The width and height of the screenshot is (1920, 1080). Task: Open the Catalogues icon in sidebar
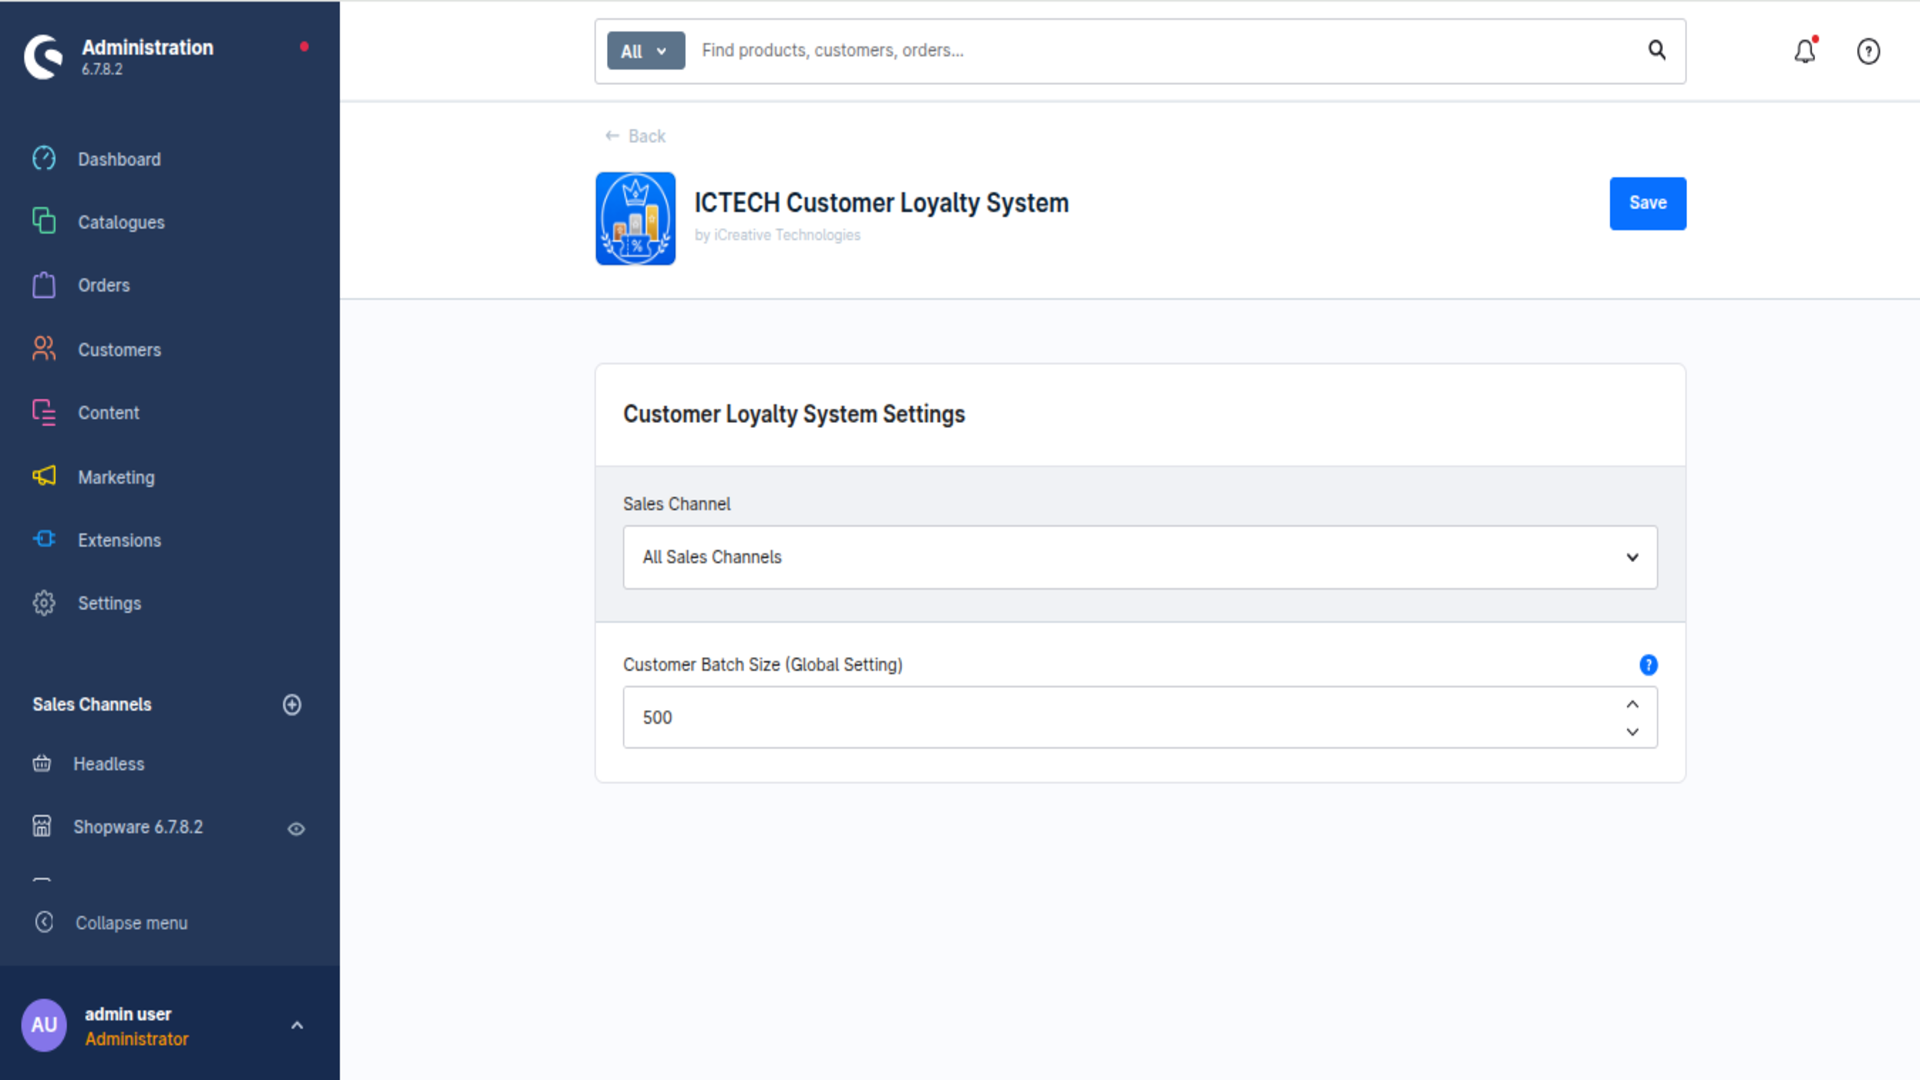coord(44,221)
